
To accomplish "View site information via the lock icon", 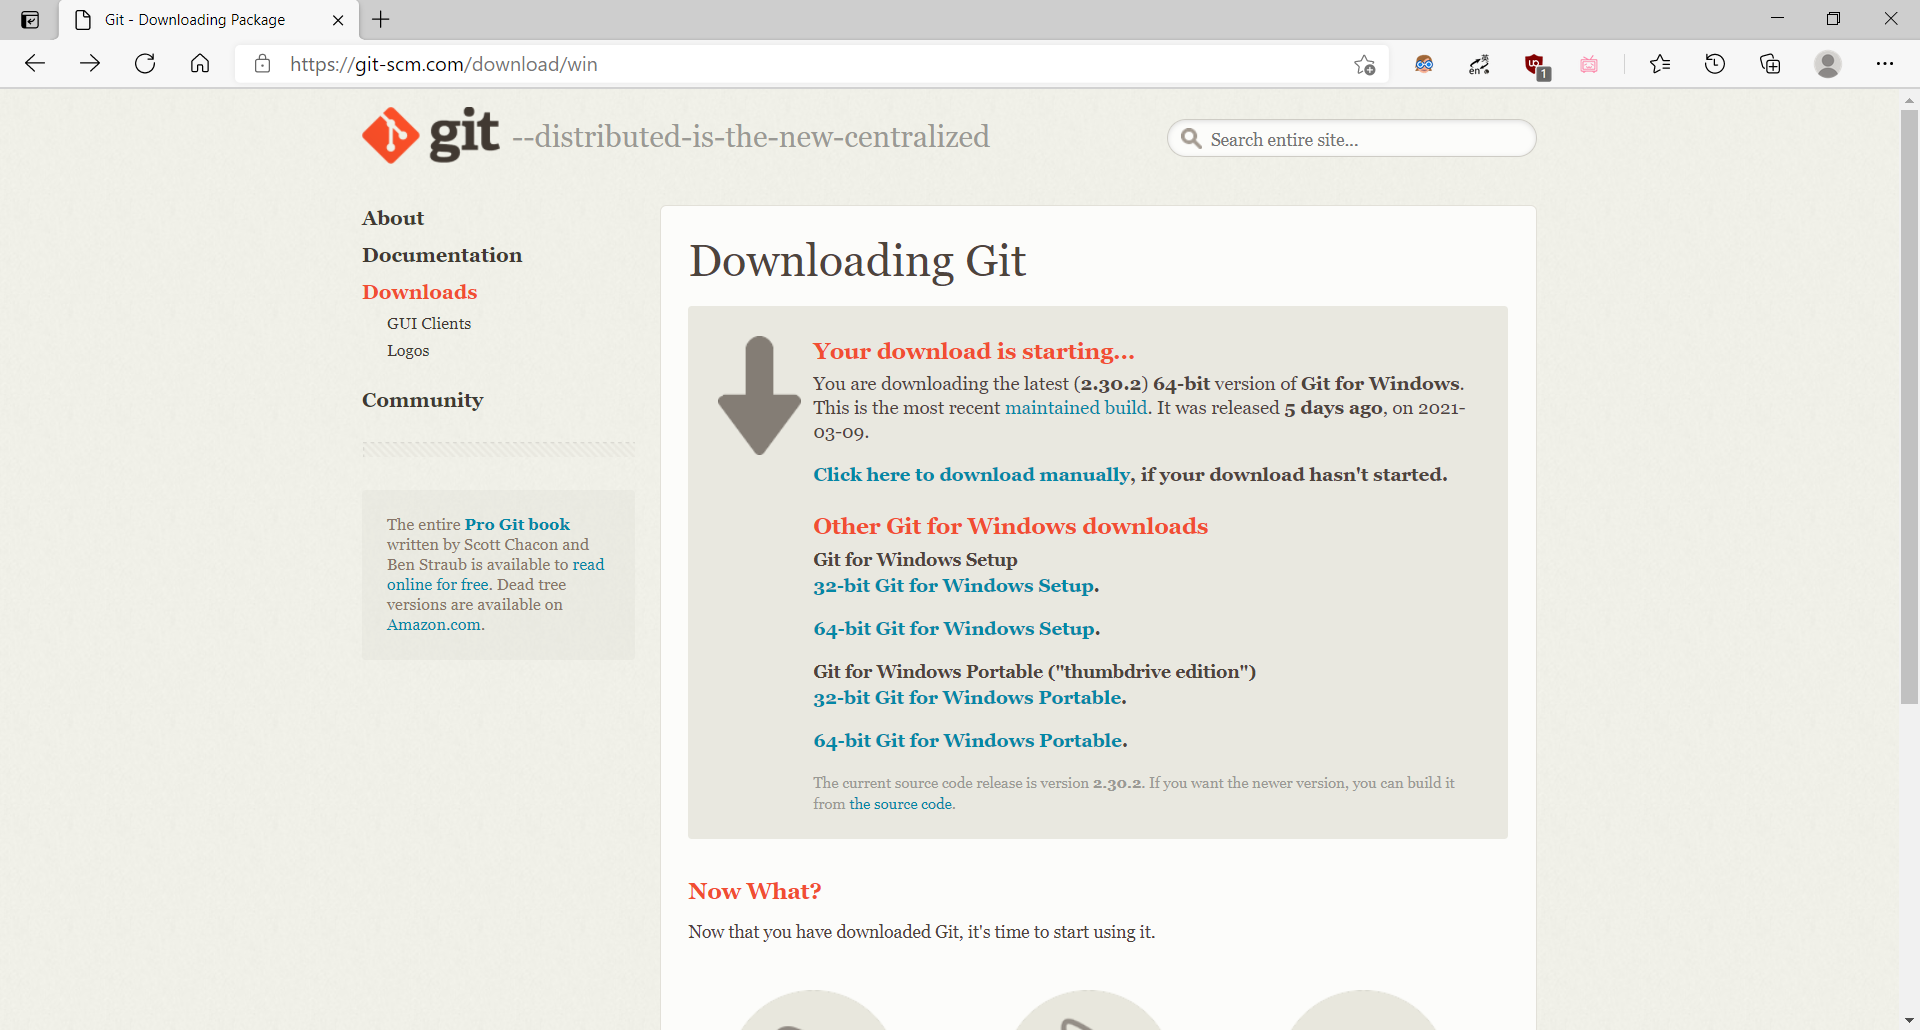I will 262,64.
